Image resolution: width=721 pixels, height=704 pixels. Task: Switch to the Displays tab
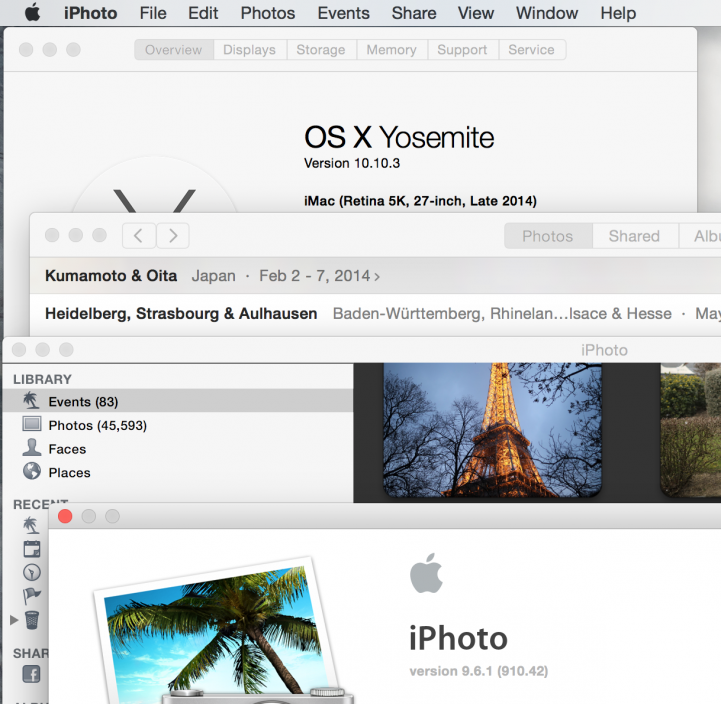(x=250, y=50)
